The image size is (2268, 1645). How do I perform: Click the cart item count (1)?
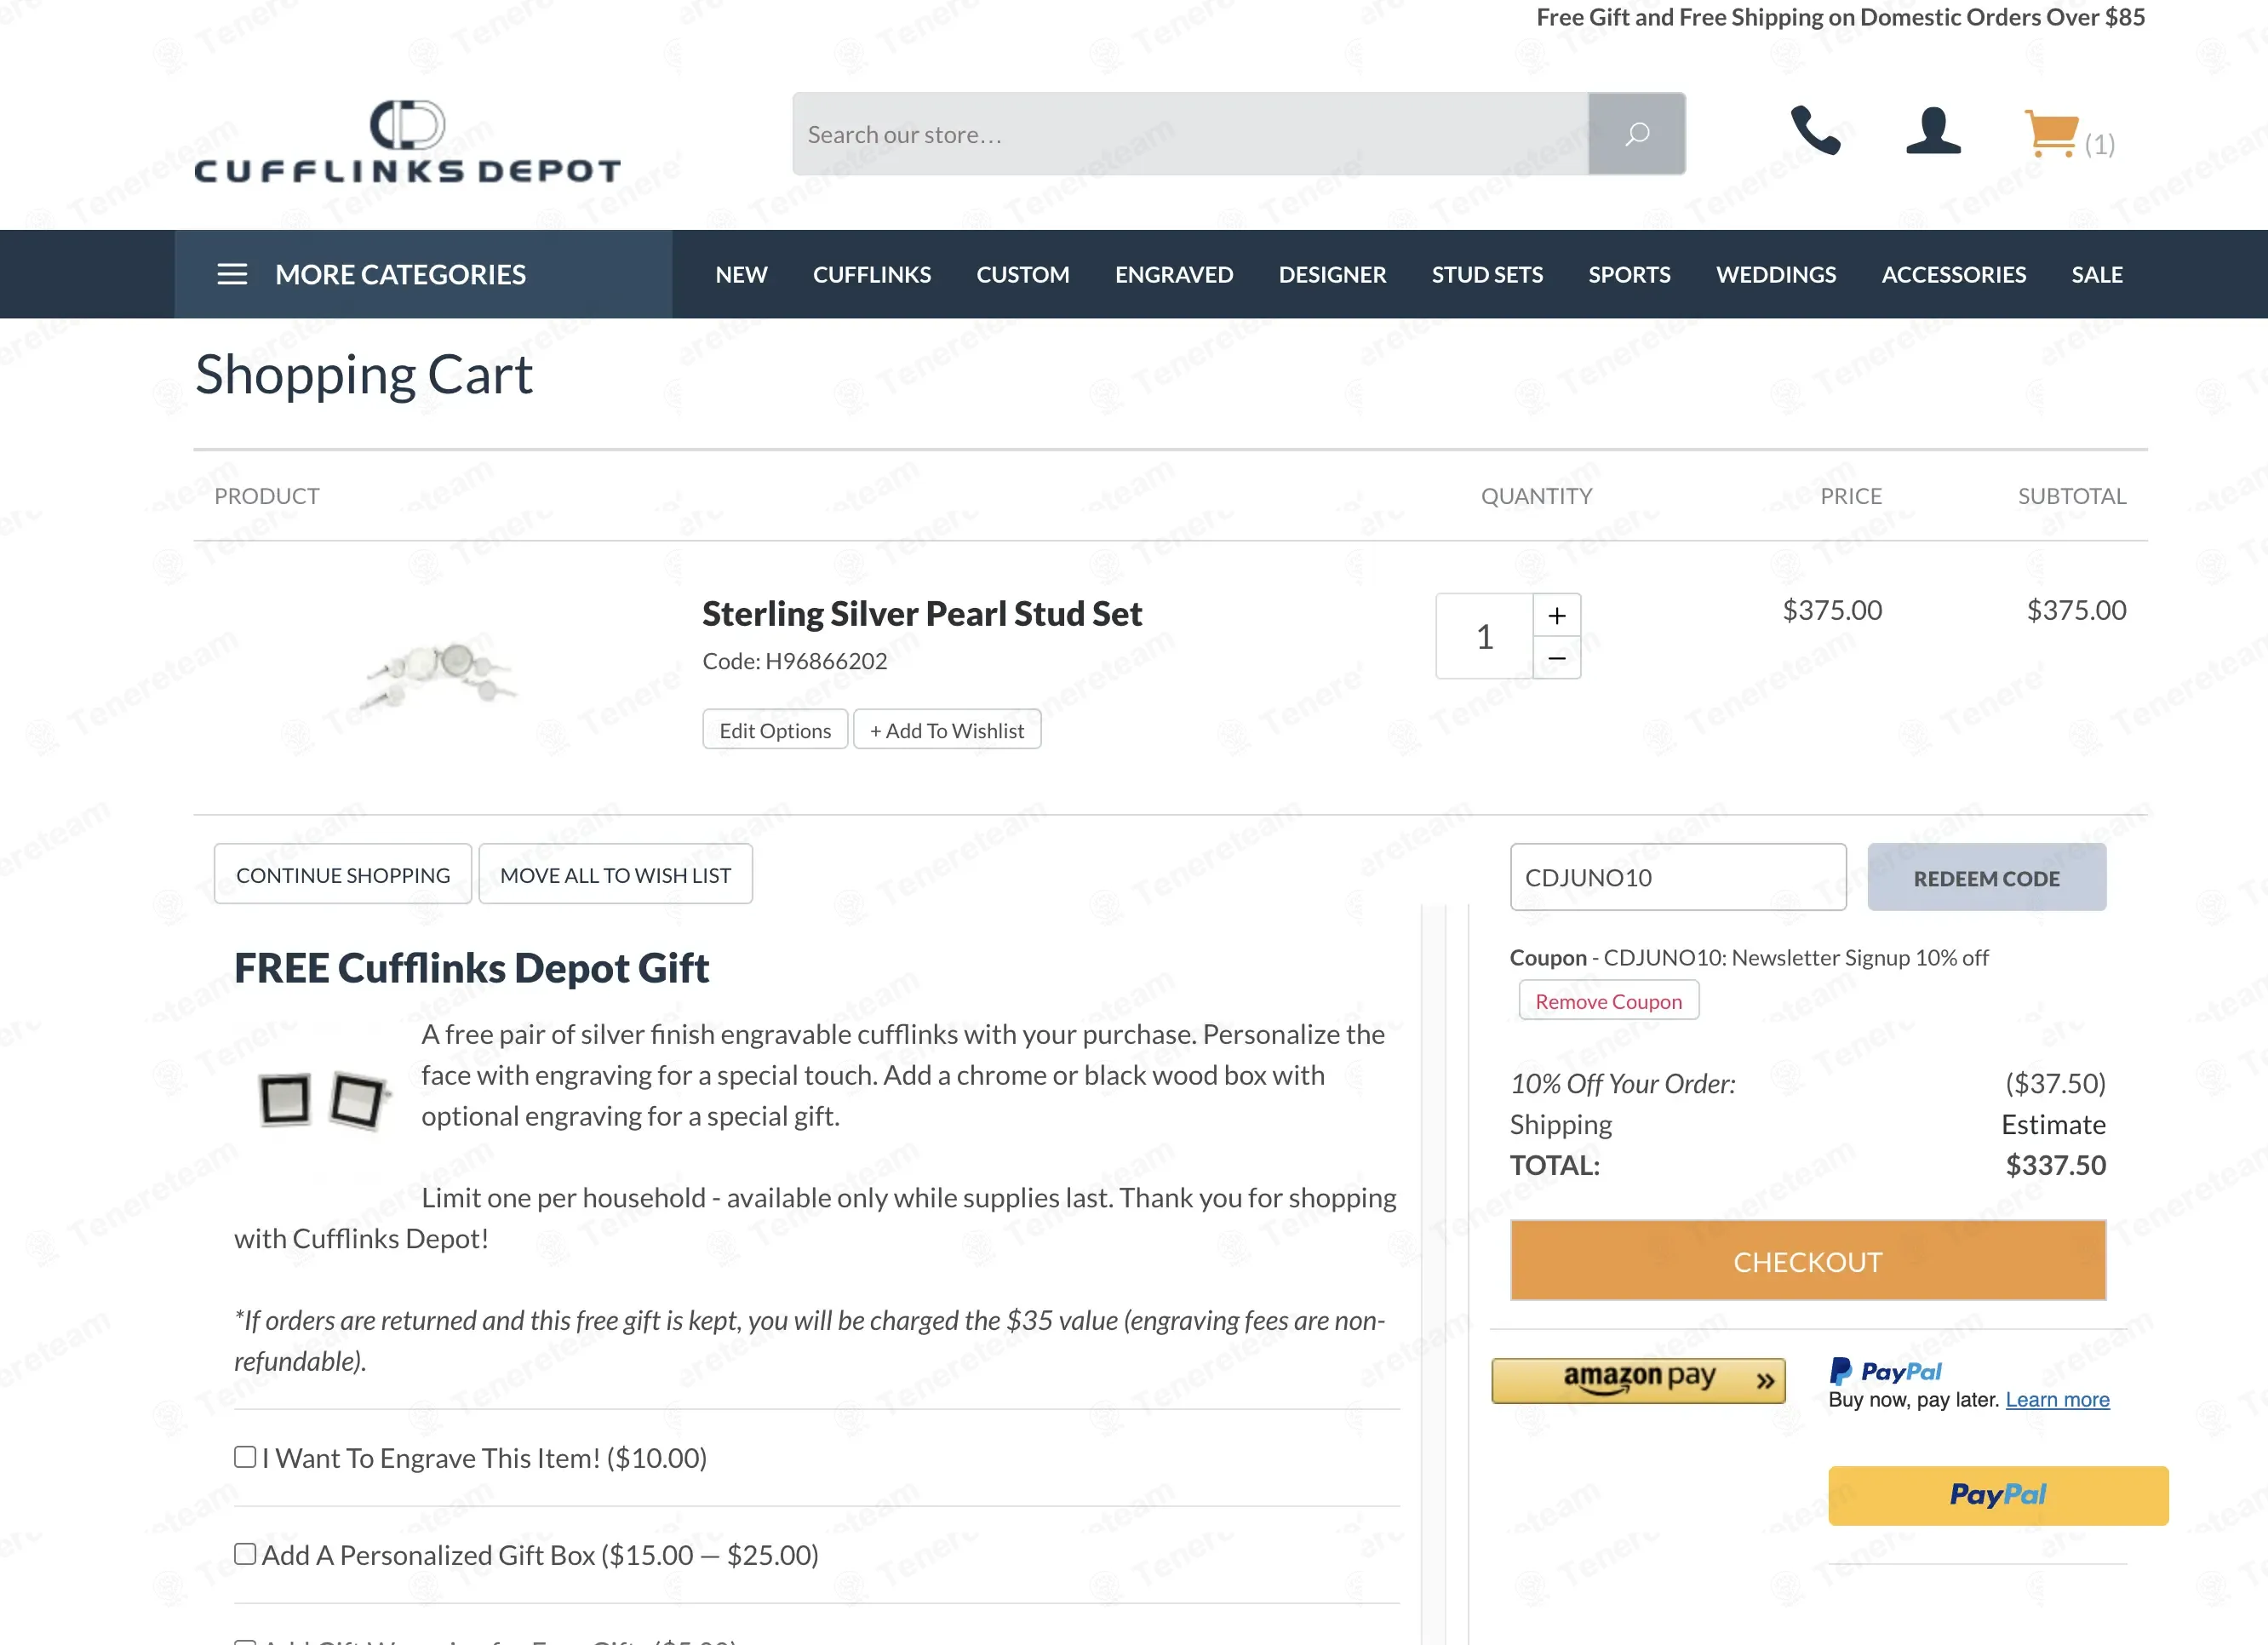pyautogui.click(x=2099, y=144)
